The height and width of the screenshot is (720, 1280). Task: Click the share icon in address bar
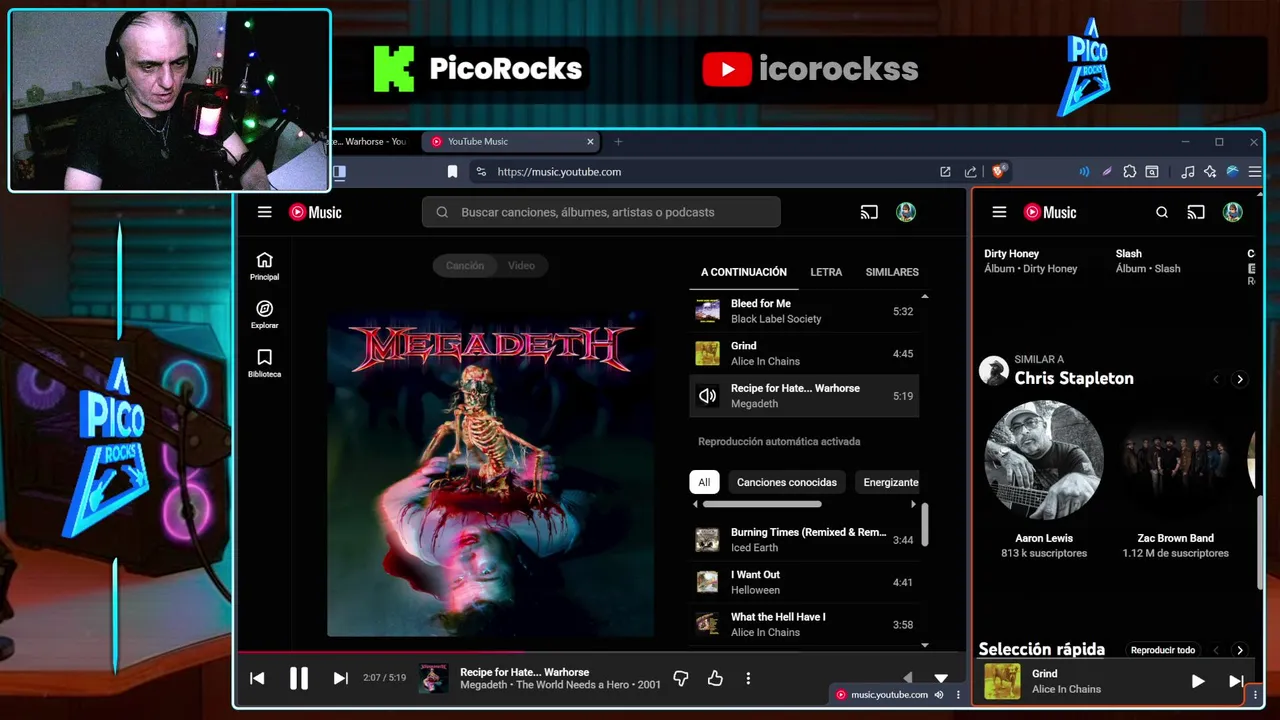(x=970, y=172)
